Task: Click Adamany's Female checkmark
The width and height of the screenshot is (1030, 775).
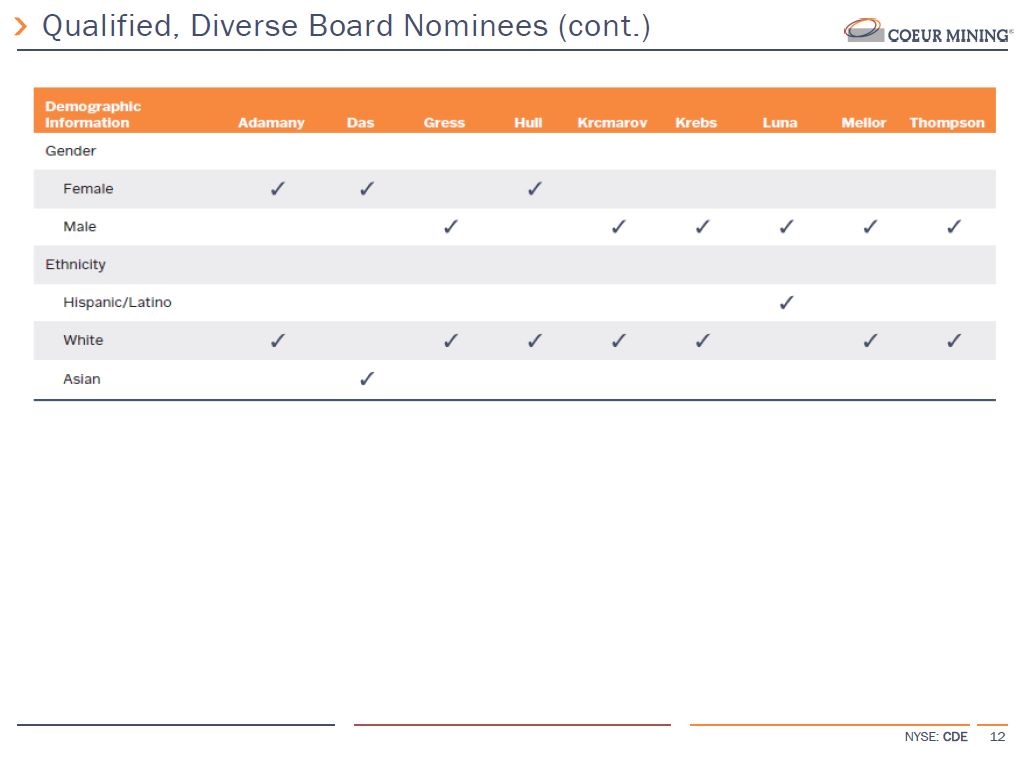Action: pos(278,188)
